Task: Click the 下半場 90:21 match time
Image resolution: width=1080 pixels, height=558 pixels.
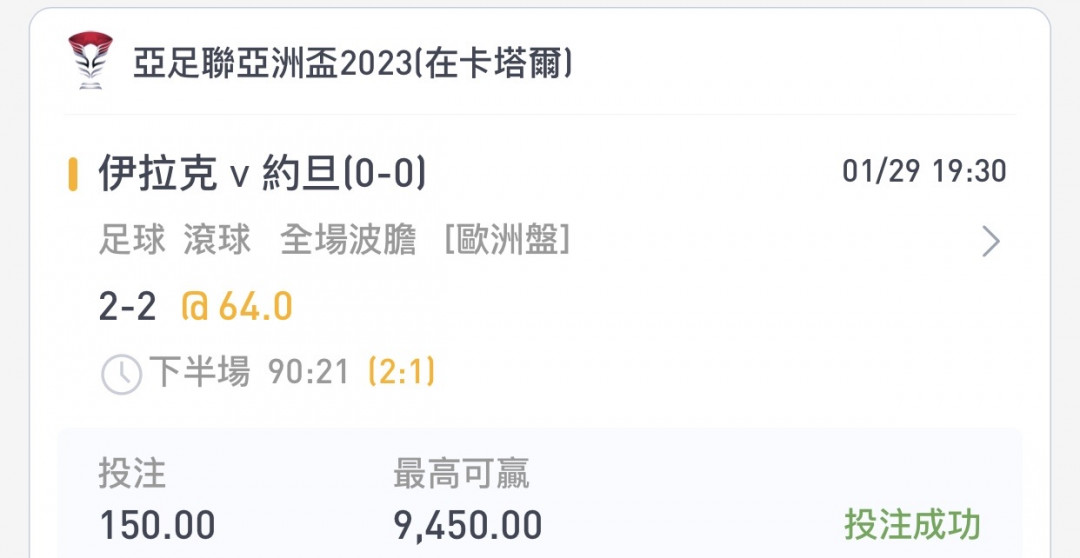Action: (249, 373)
